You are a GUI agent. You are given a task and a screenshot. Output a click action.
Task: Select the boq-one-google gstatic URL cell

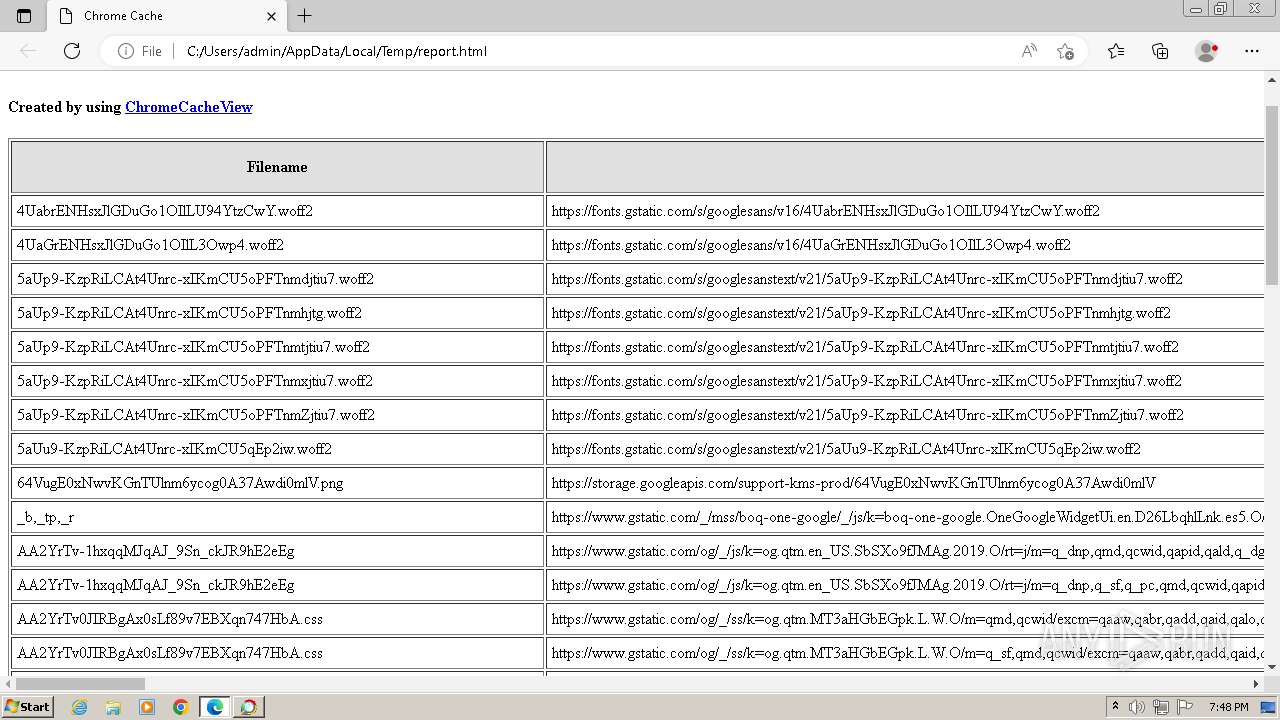coord(905,517)
